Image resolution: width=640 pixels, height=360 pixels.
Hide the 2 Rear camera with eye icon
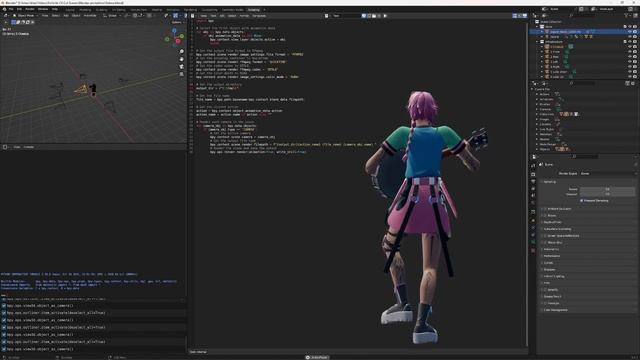630,57
